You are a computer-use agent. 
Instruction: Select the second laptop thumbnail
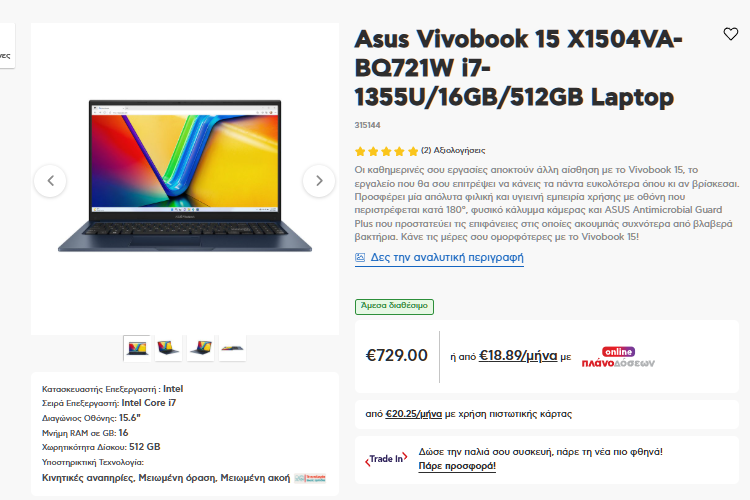[x=168, y=348]
